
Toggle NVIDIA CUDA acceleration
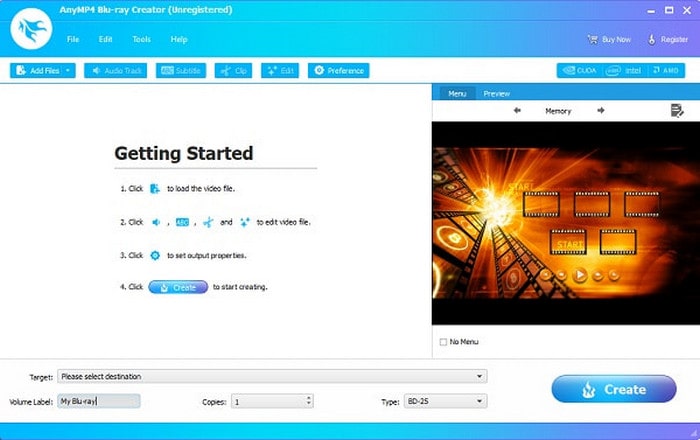coord(578,71)
